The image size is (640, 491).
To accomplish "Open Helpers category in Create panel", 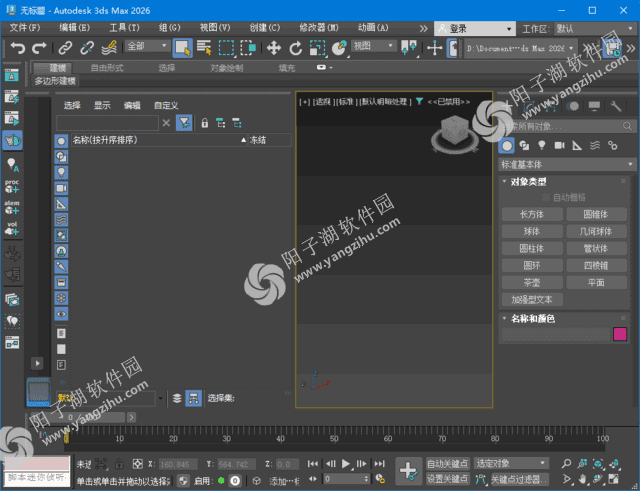I will [x=577, y=145].
